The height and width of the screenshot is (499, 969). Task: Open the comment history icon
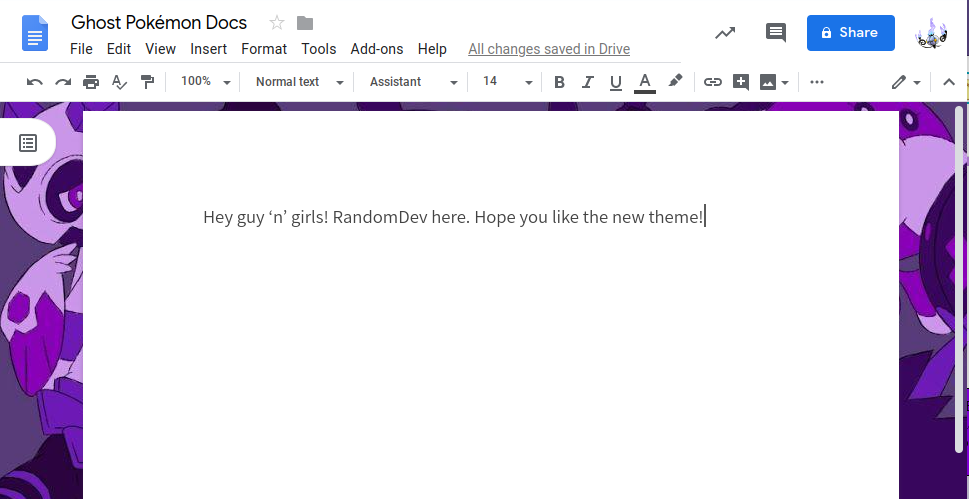(776, 33)
